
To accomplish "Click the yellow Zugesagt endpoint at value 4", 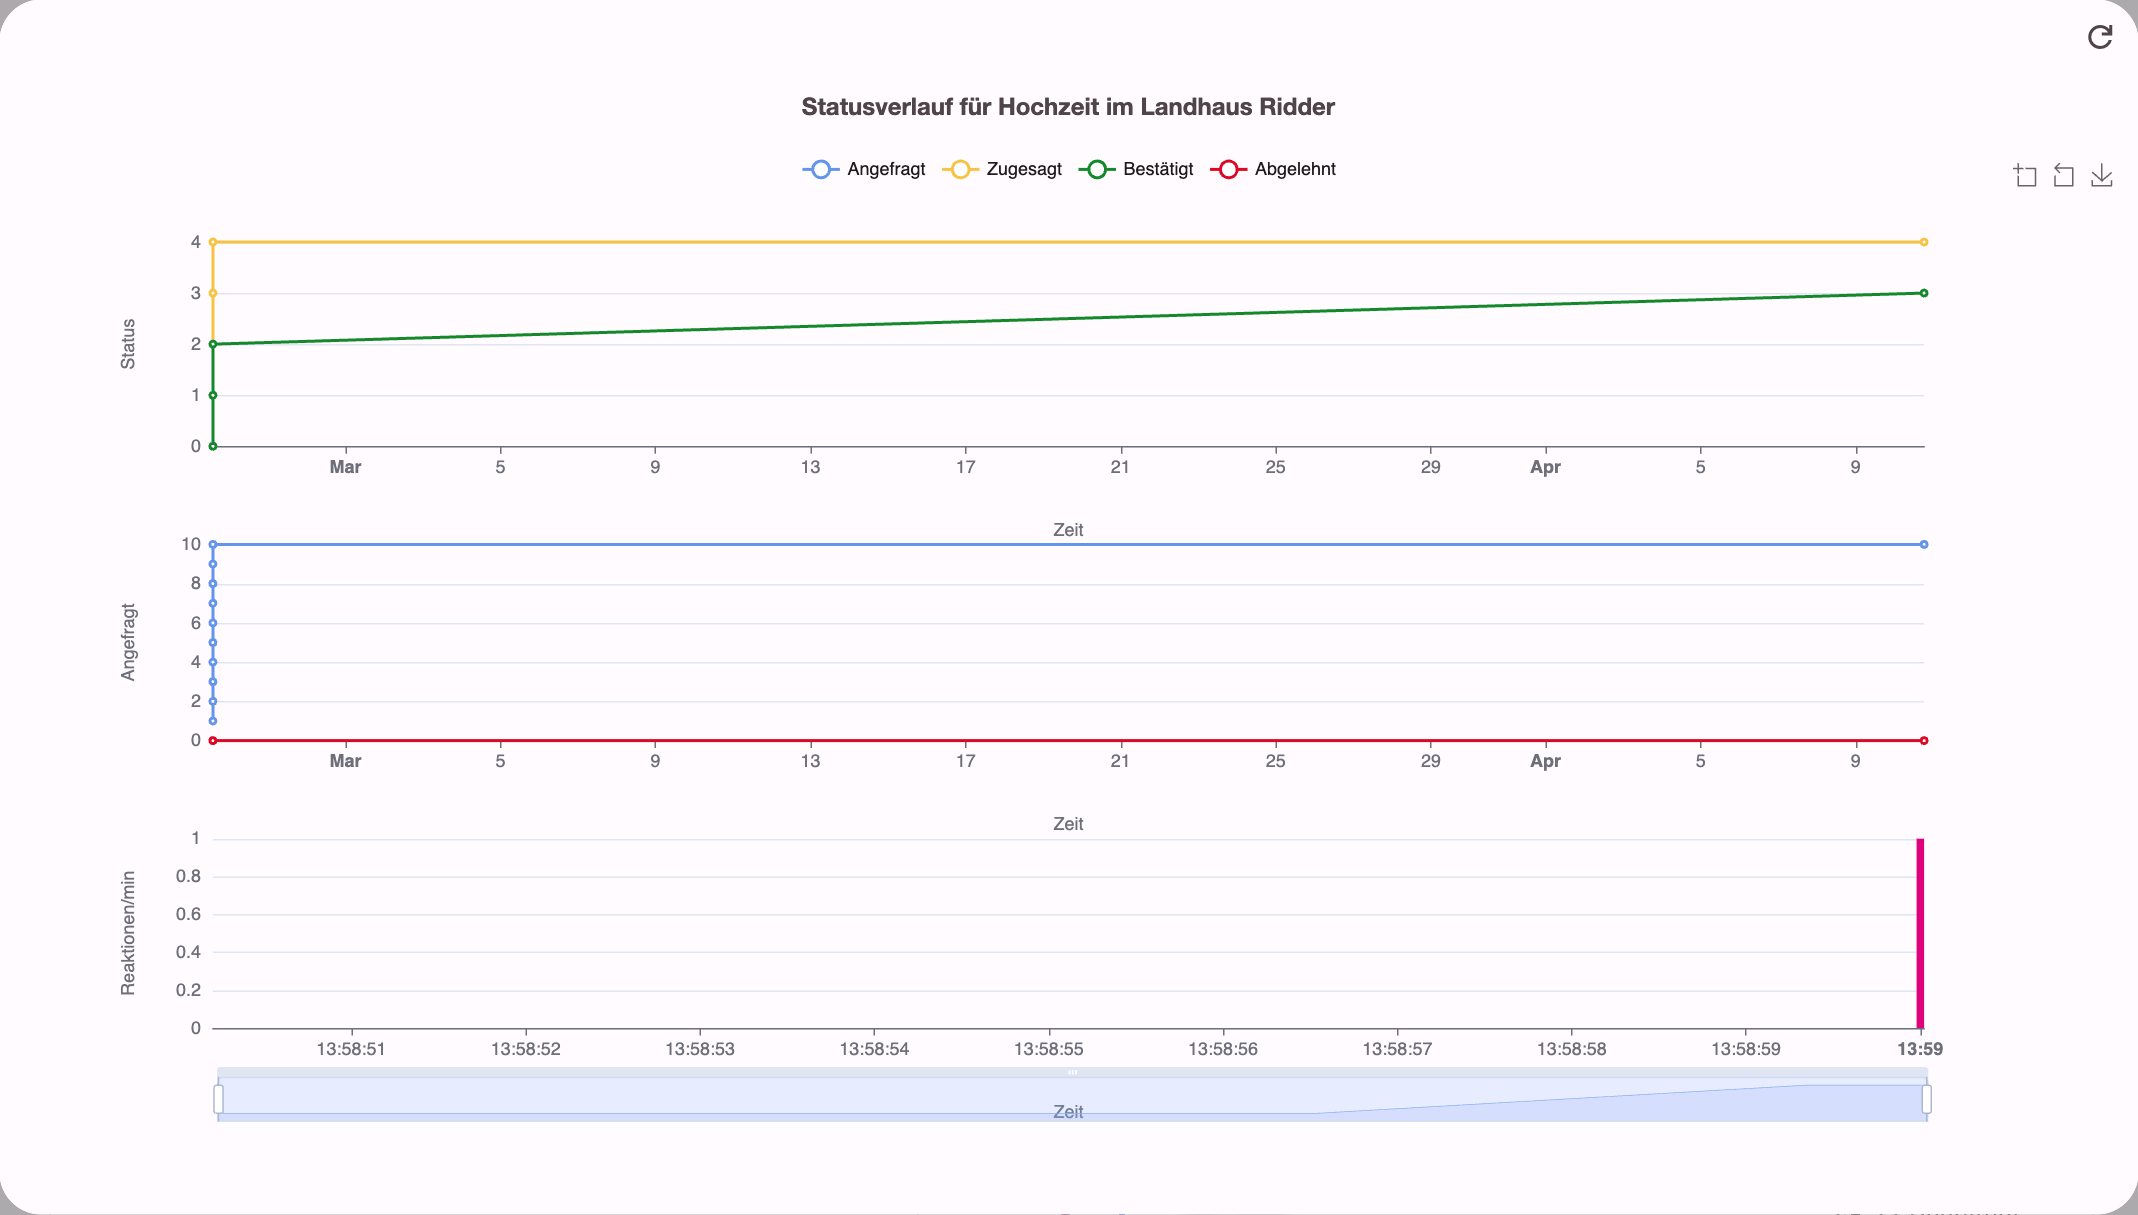I will point(1924,242).
